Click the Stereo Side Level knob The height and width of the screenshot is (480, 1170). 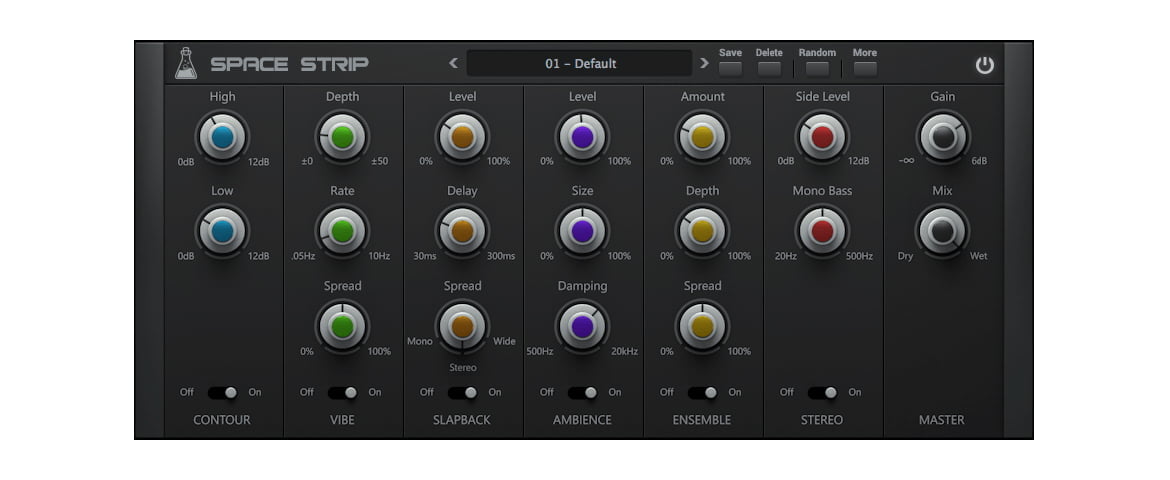(x=822, y=137)
